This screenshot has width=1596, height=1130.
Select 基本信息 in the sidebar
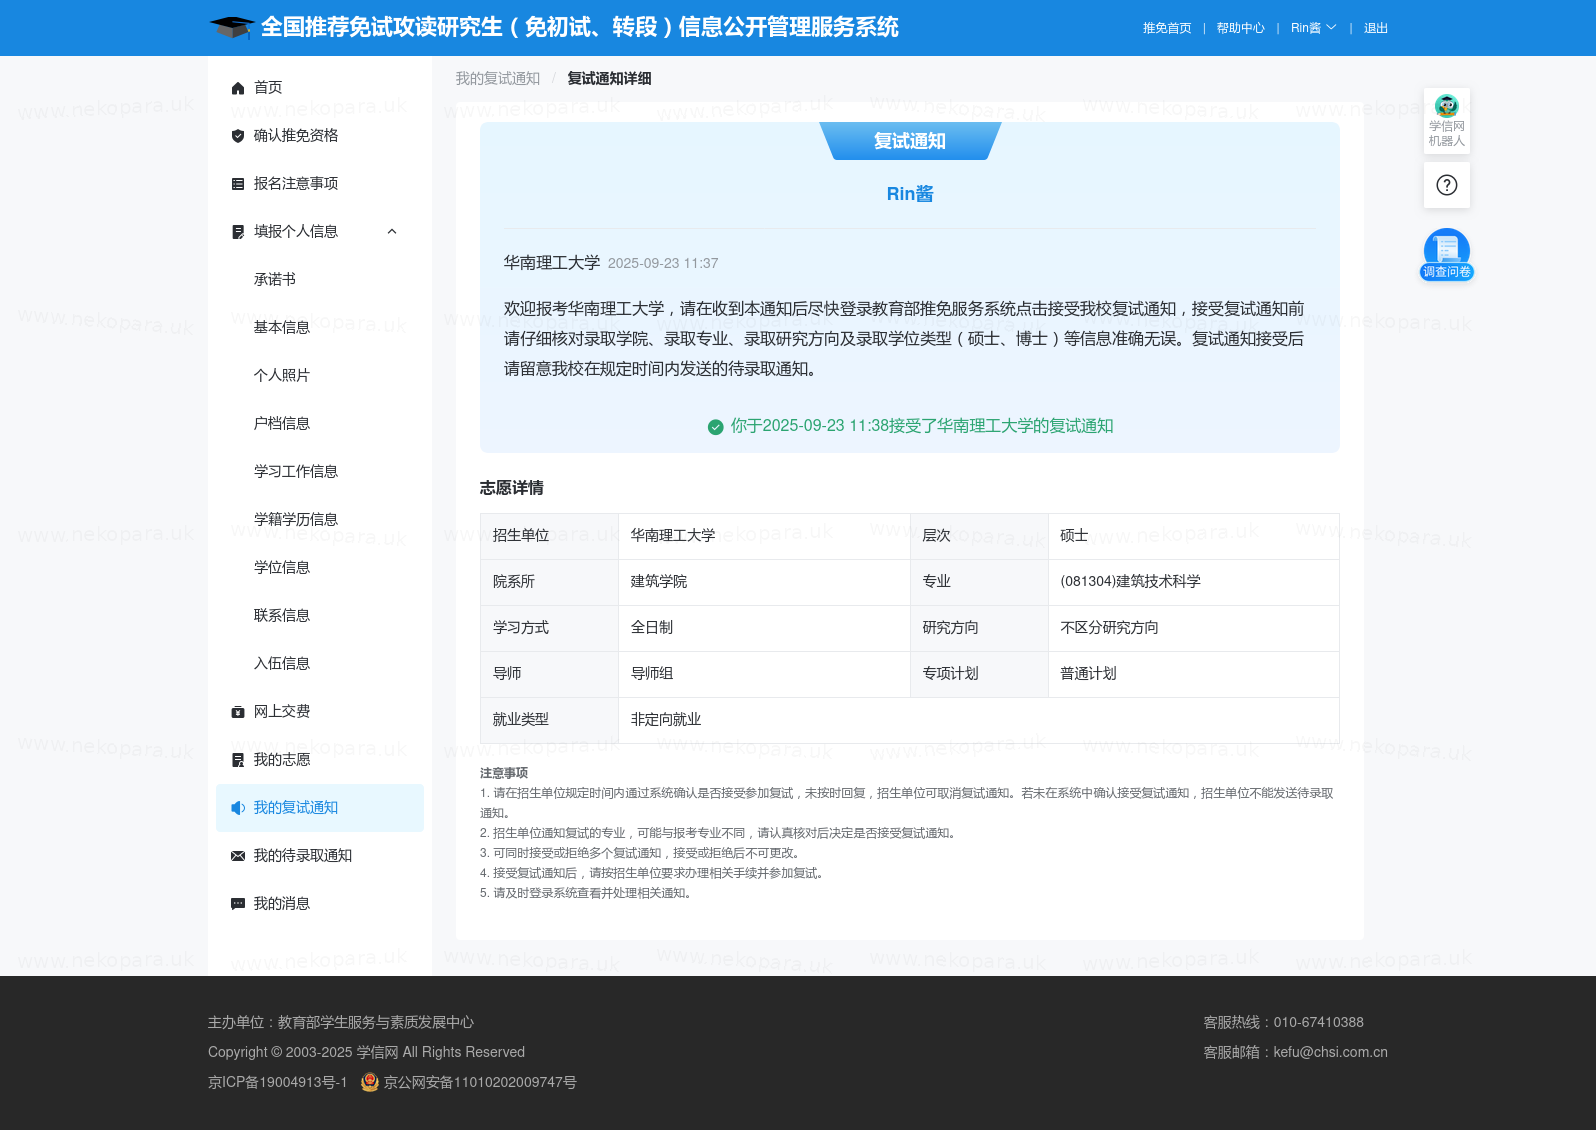(282, 328)
